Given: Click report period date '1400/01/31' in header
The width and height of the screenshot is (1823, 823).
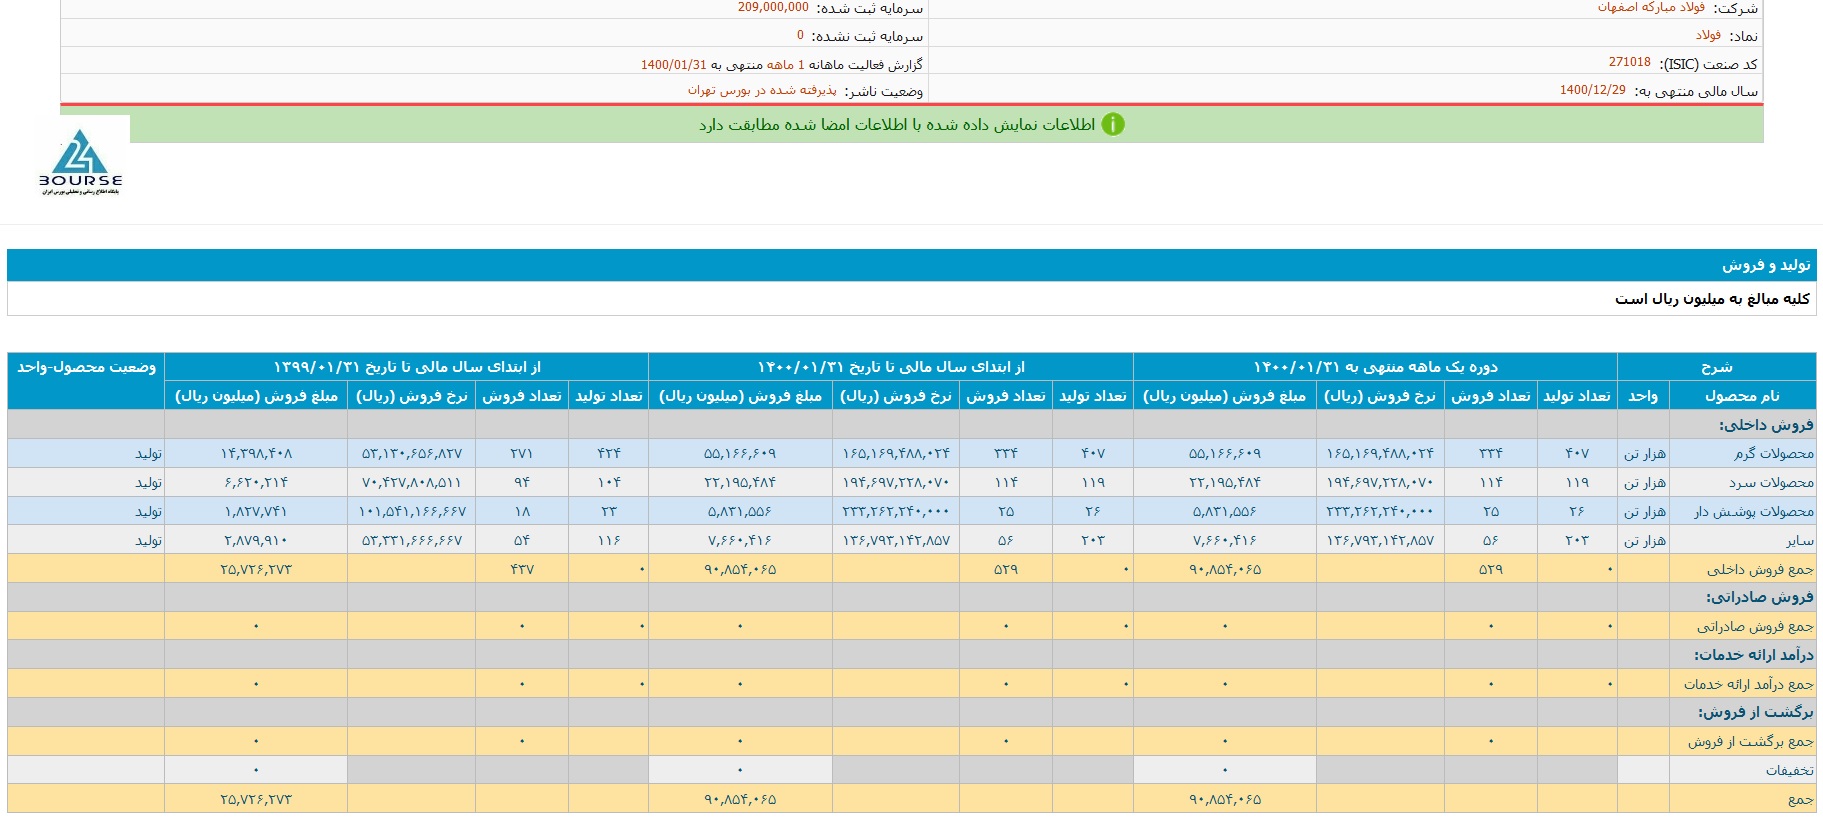Looking at the screenshot, I should point(673,64).
